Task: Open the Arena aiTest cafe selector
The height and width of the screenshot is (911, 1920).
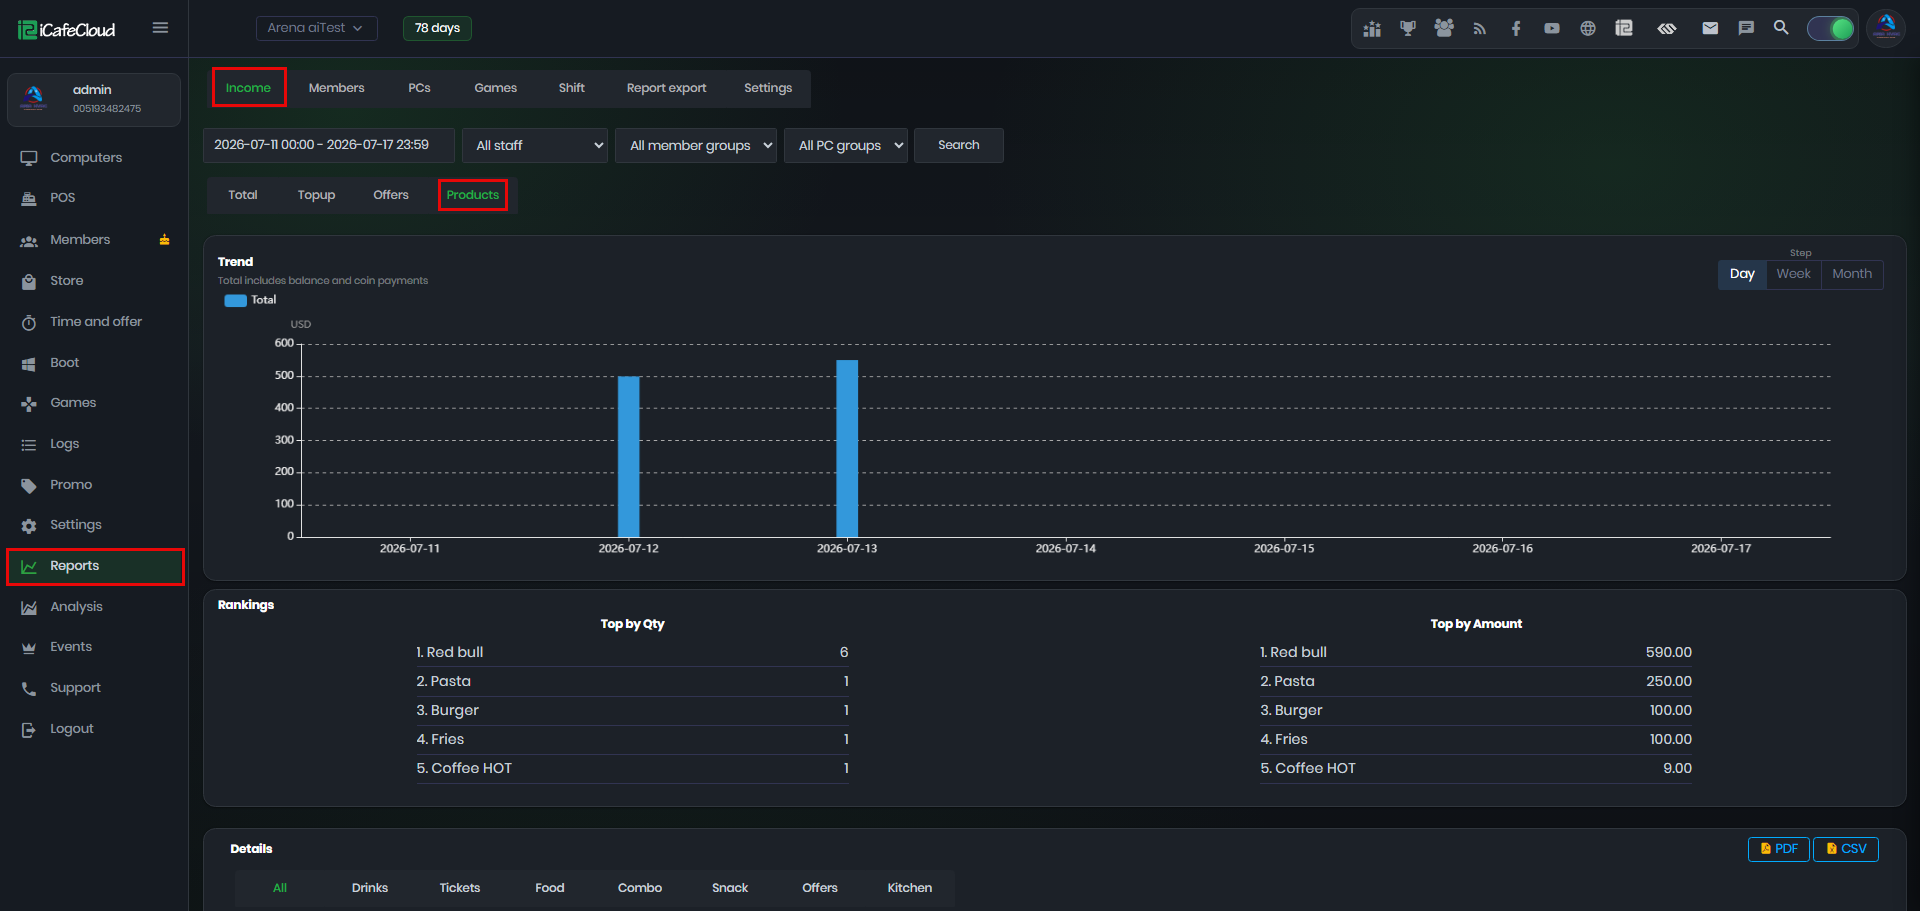Action: click(316, 28)
